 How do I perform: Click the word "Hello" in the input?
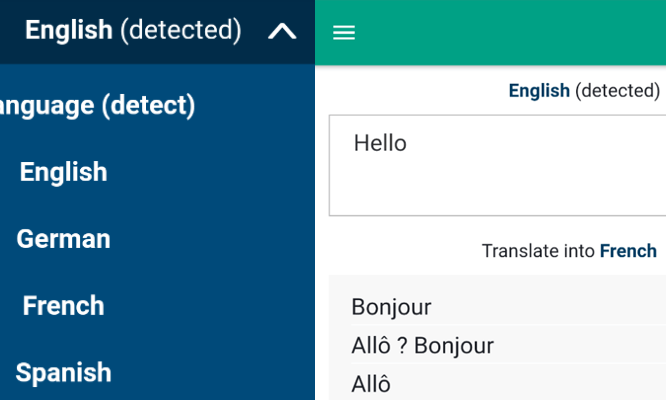point(380,143)
